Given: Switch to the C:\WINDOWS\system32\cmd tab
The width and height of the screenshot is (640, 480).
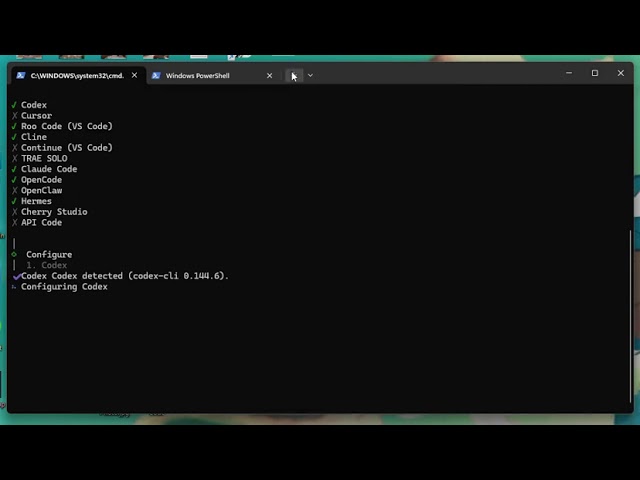Looking at the screenshot, I should (77, 76).
